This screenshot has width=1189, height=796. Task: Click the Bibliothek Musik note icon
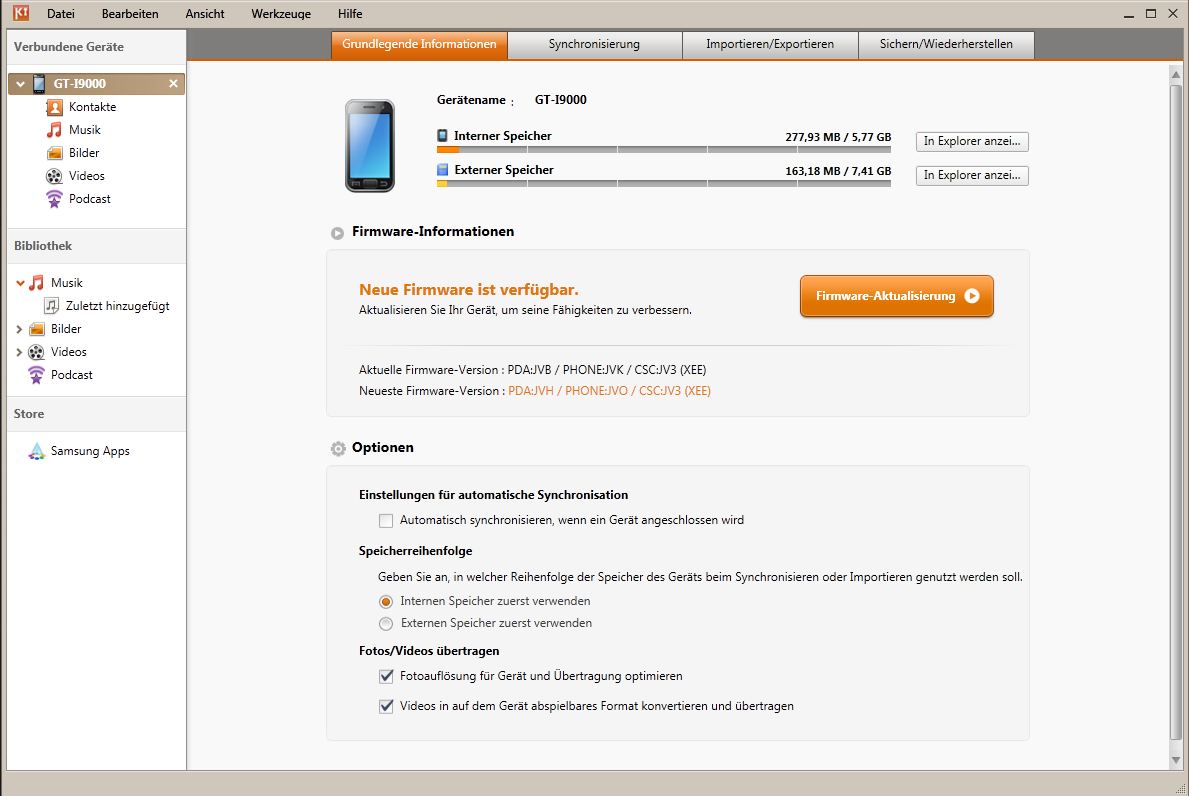click(36, 283)
